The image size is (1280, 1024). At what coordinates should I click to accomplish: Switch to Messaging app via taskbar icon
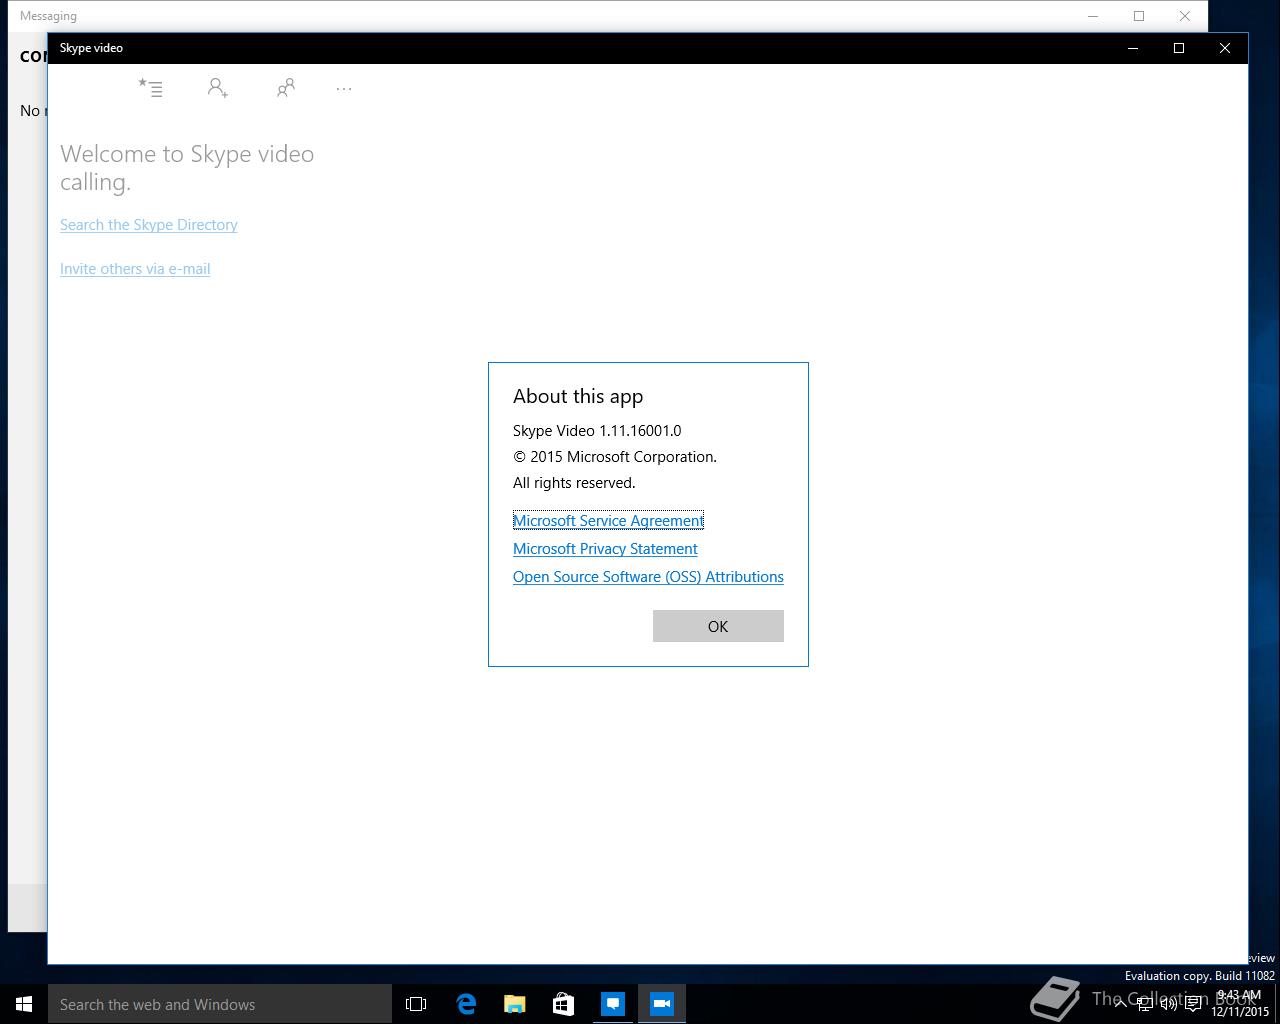click(613, 1004)
